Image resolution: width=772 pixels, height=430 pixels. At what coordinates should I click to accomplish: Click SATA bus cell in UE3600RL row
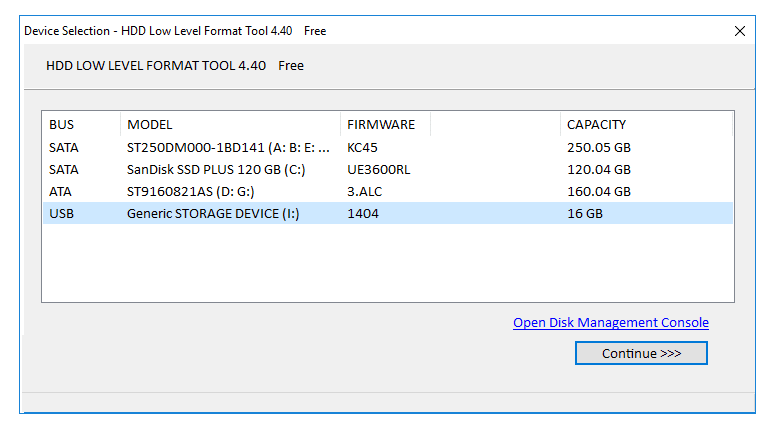64,169
